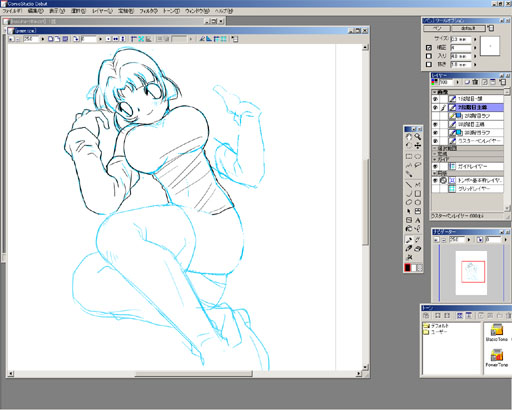Open the ファイル (File) menu
The image size is (512, 410).
click(x=12, y=11)
